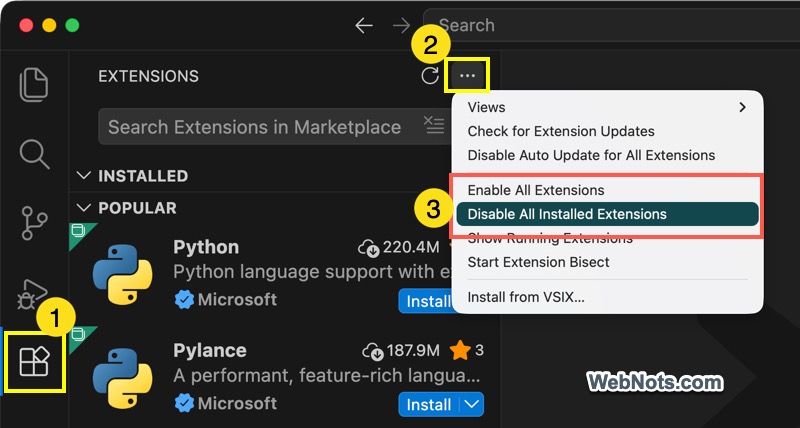Go back using the left arrow
The height and width of the screenshot is (428, 800).
pyautogui.click(x=364, y=25)
